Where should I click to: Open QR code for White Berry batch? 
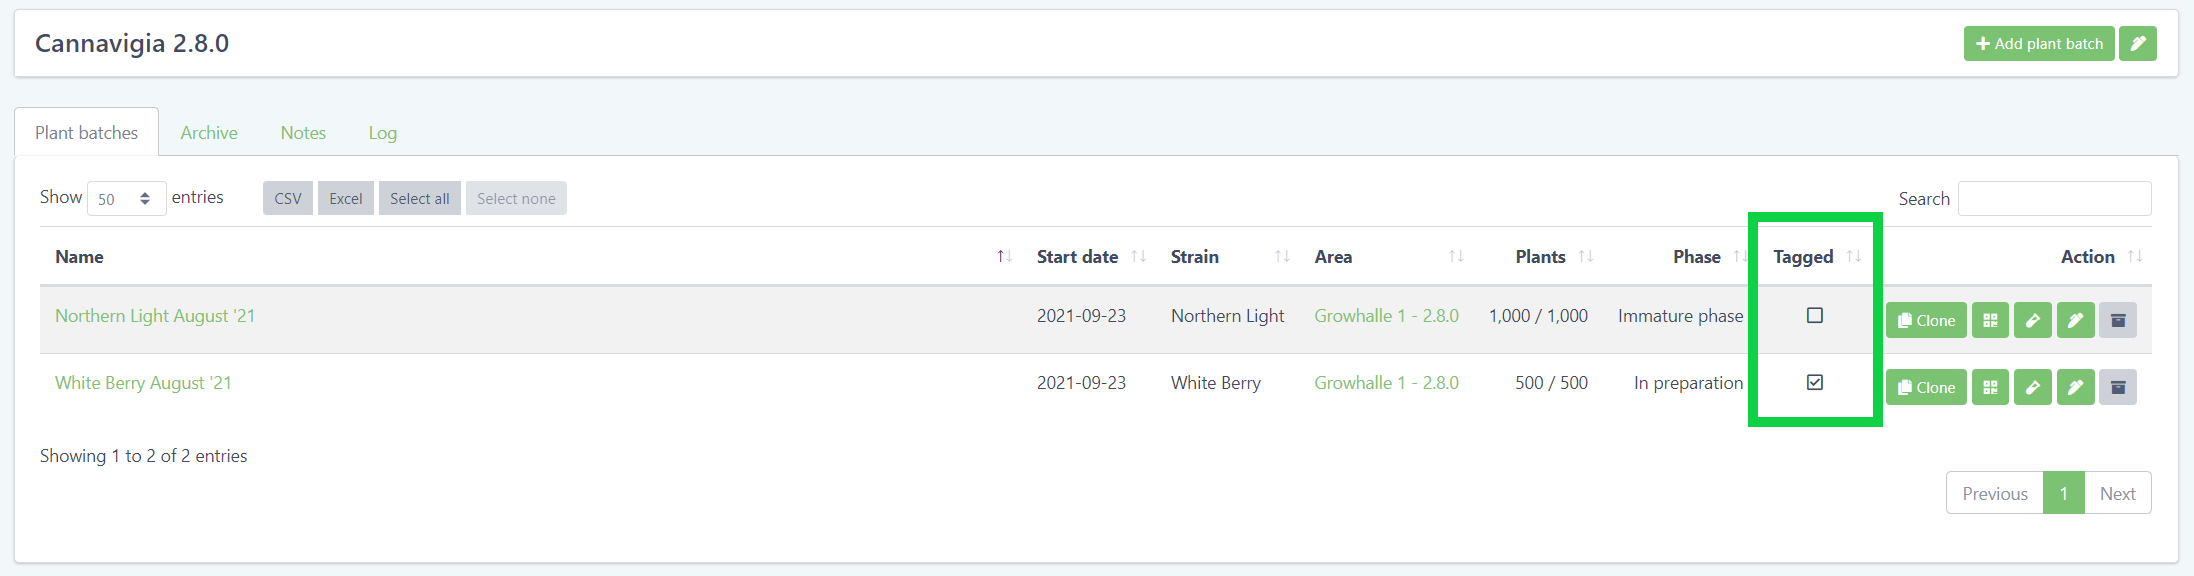[x=1990, y=388]
